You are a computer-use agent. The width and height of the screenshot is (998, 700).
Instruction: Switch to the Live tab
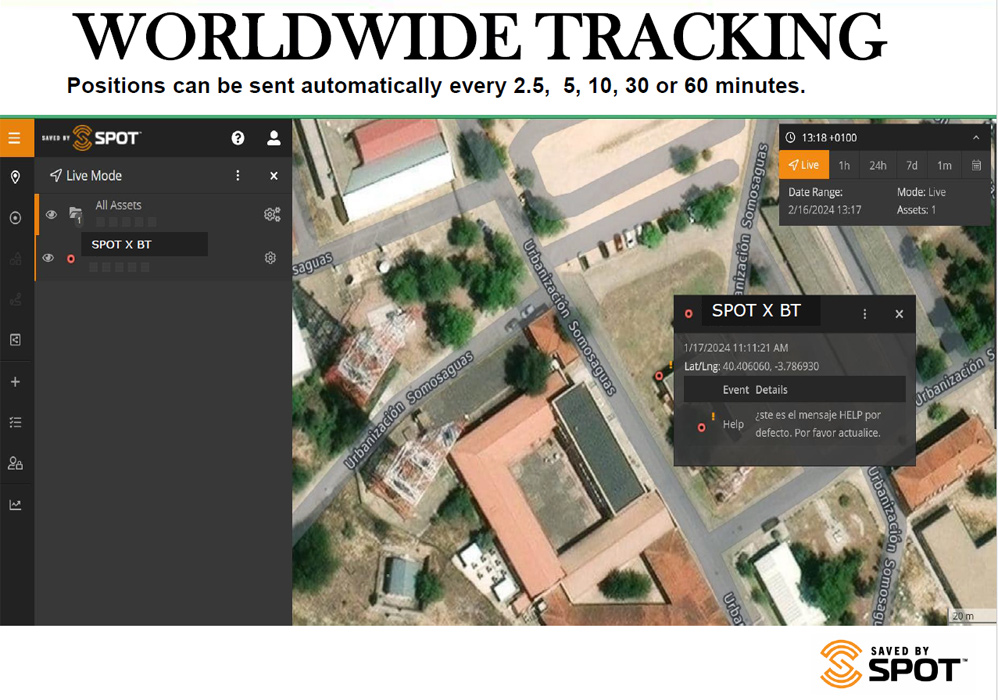[804, 165]
